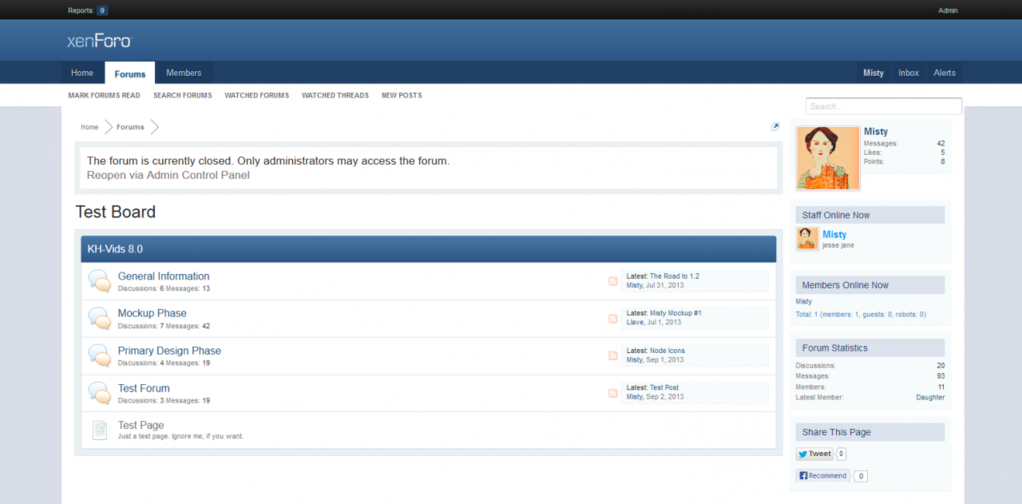Click the open quick navigation icon
Screen dimensions: 1022x504
point(775,127)
